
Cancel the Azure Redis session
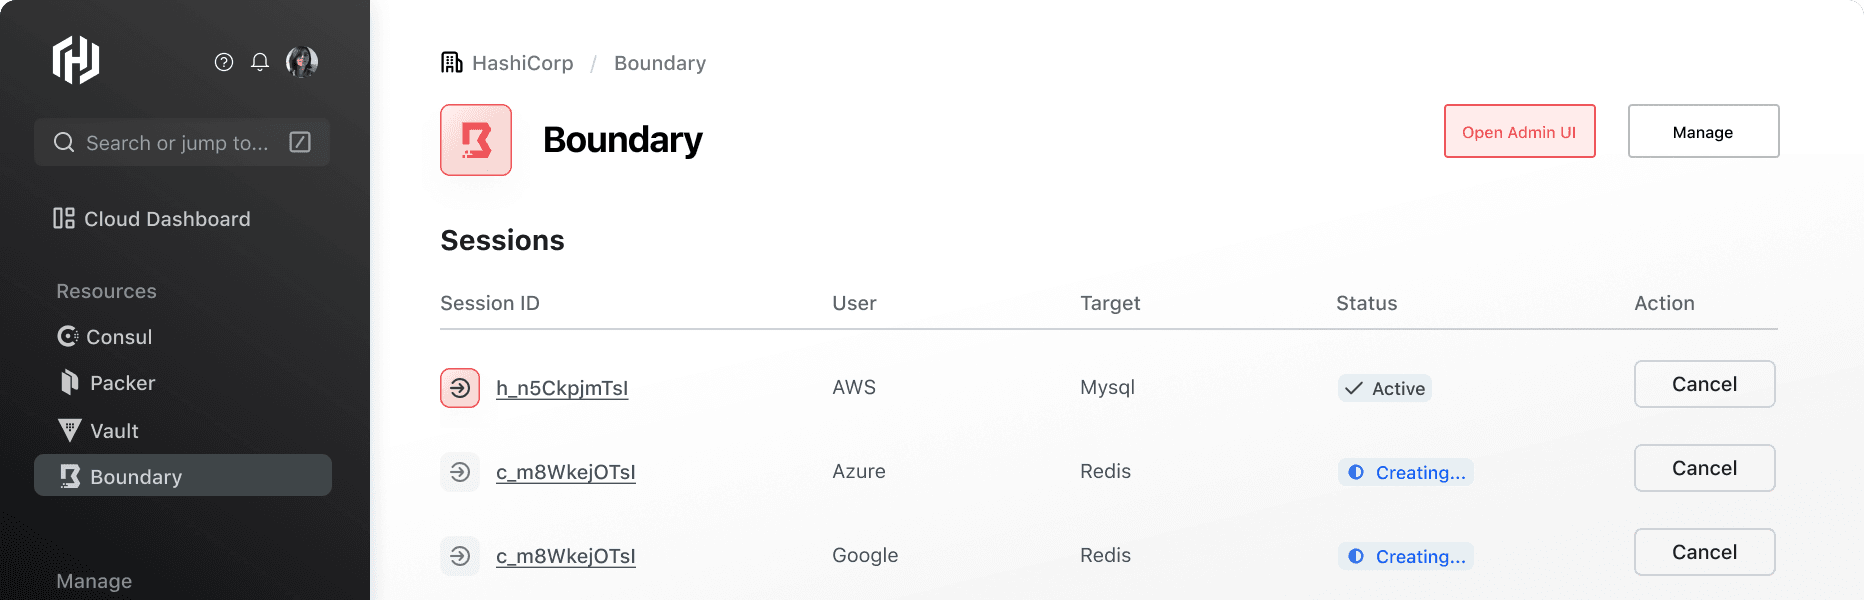1705,468
